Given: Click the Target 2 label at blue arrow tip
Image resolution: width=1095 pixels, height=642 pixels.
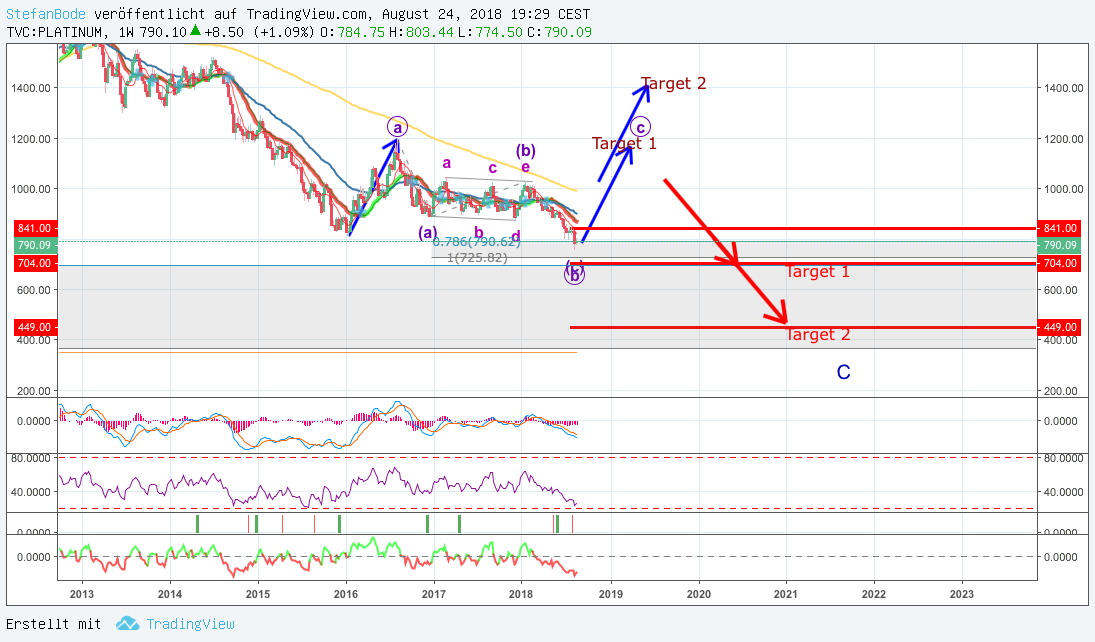Looking at the screenshot, I should (674, 84).
